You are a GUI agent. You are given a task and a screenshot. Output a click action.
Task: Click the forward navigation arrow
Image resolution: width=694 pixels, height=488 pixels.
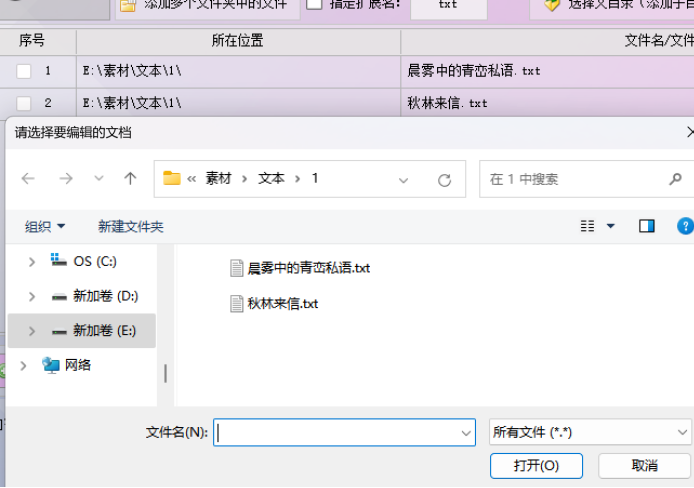pos(65,179)
